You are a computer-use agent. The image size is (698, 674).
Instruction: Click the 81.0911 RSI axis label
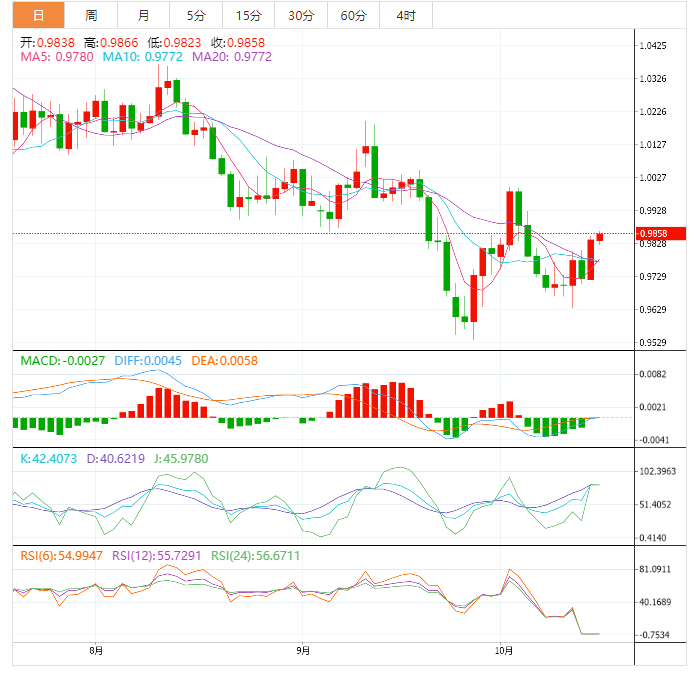(x=655, y=569)
